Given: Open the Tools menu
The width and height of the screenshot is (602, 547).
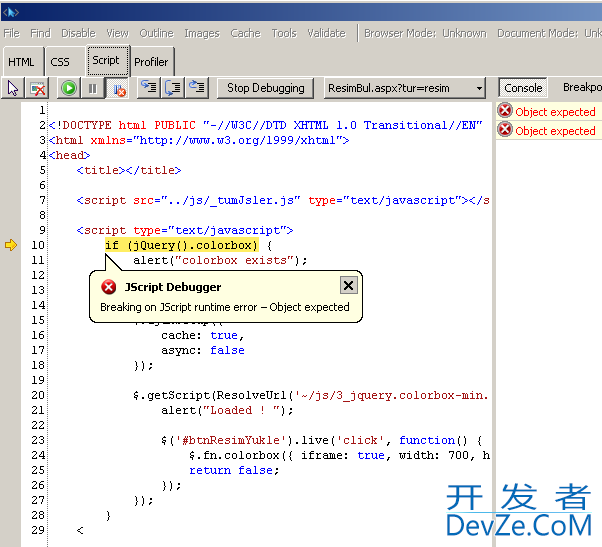Looking at the screenshot, I should (284, 33).
